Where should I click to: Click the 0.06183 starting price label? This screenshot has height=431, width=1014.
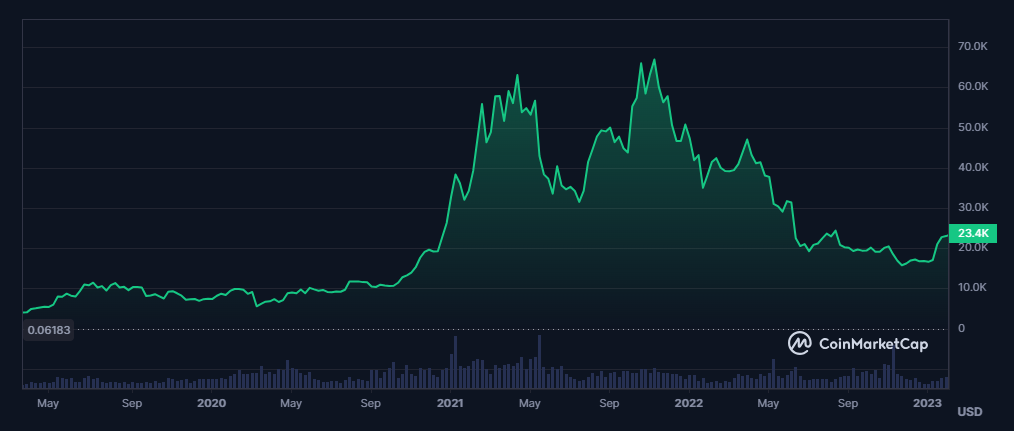point(48,329)
